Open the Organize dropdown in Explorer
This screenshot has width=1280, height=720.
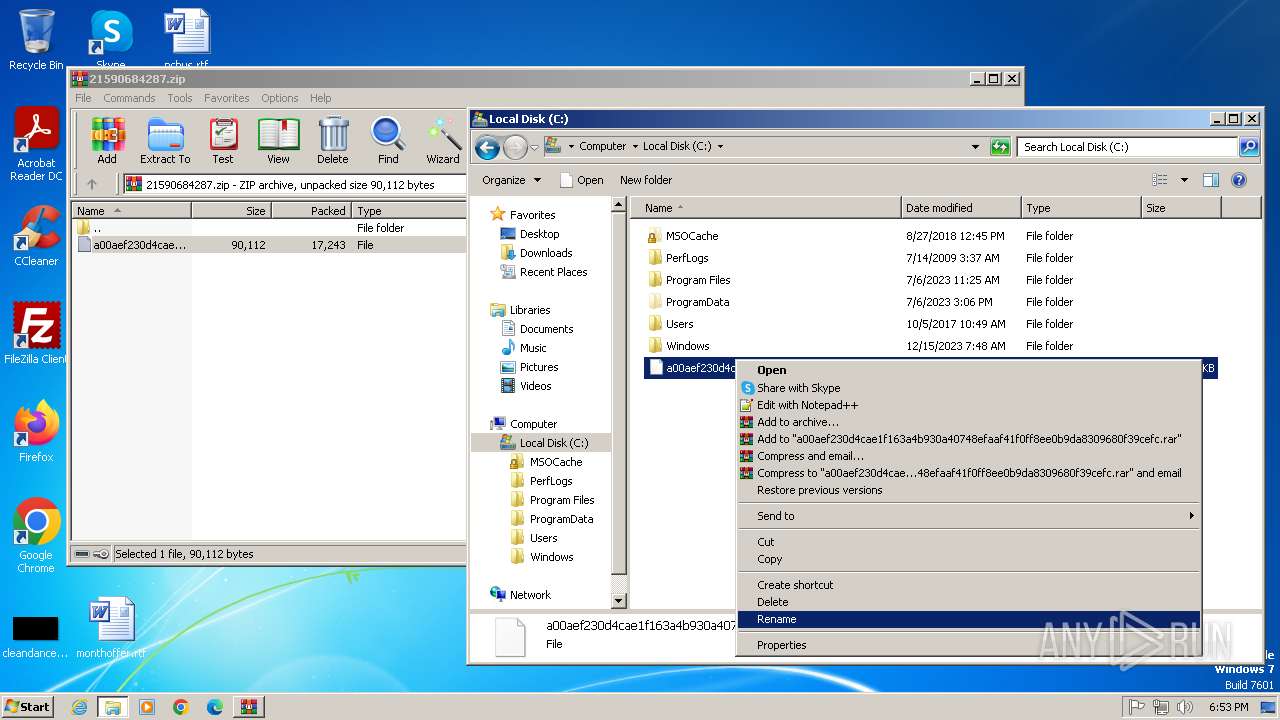[x=511, y=180]
